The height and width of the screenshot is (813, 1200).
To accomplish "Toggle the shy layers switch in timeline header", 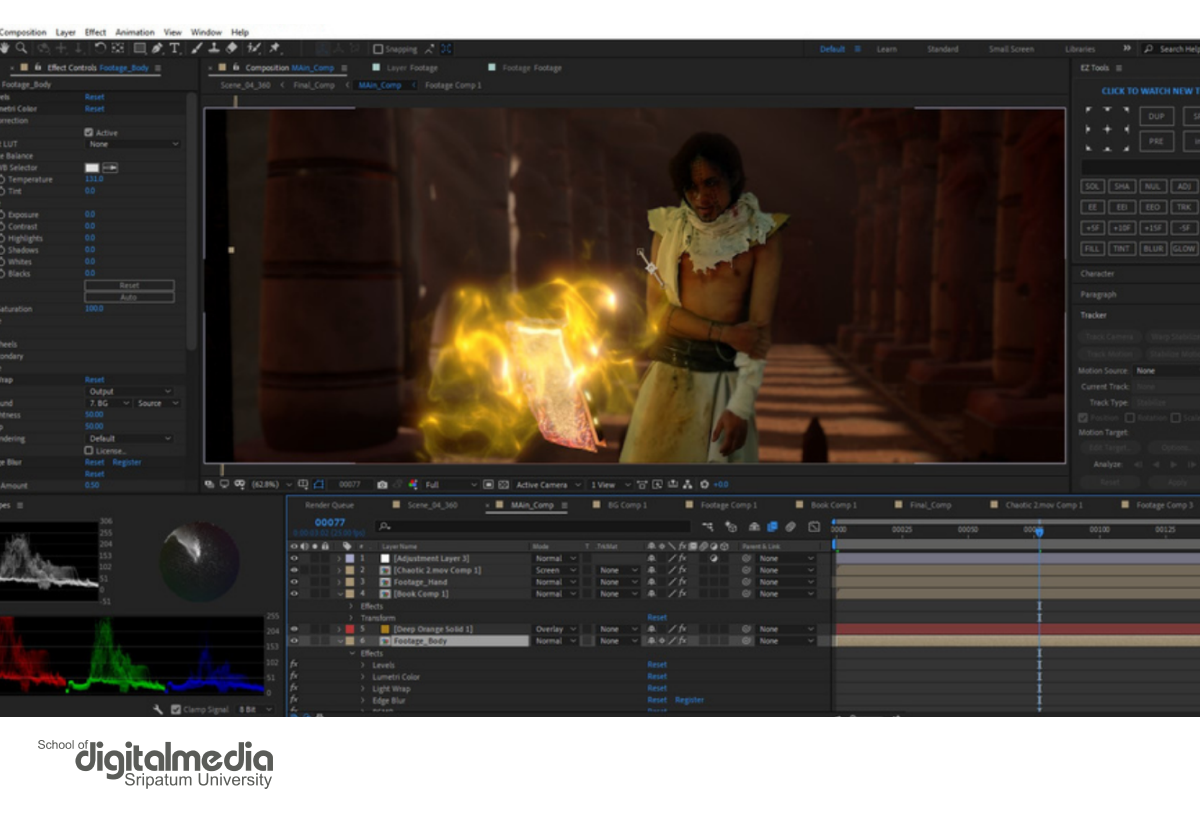I will click(754, 526).
